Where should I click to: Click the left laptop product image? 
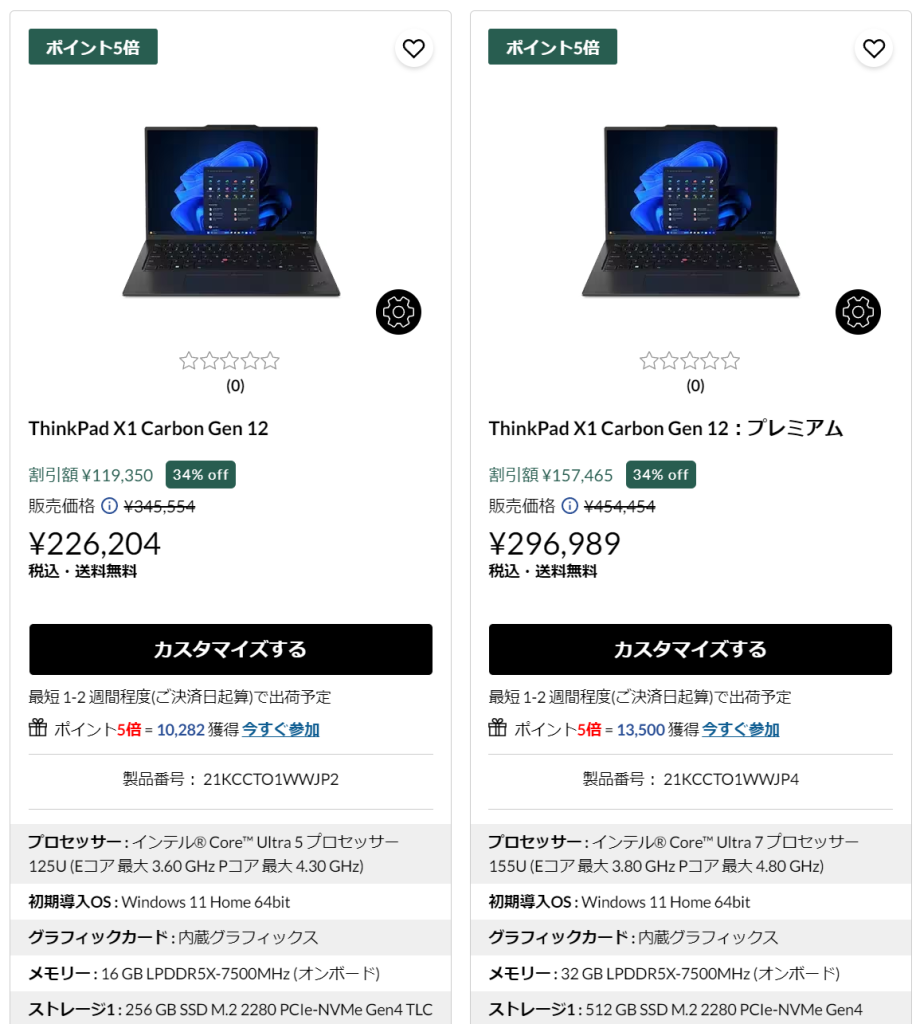point(231,210)
